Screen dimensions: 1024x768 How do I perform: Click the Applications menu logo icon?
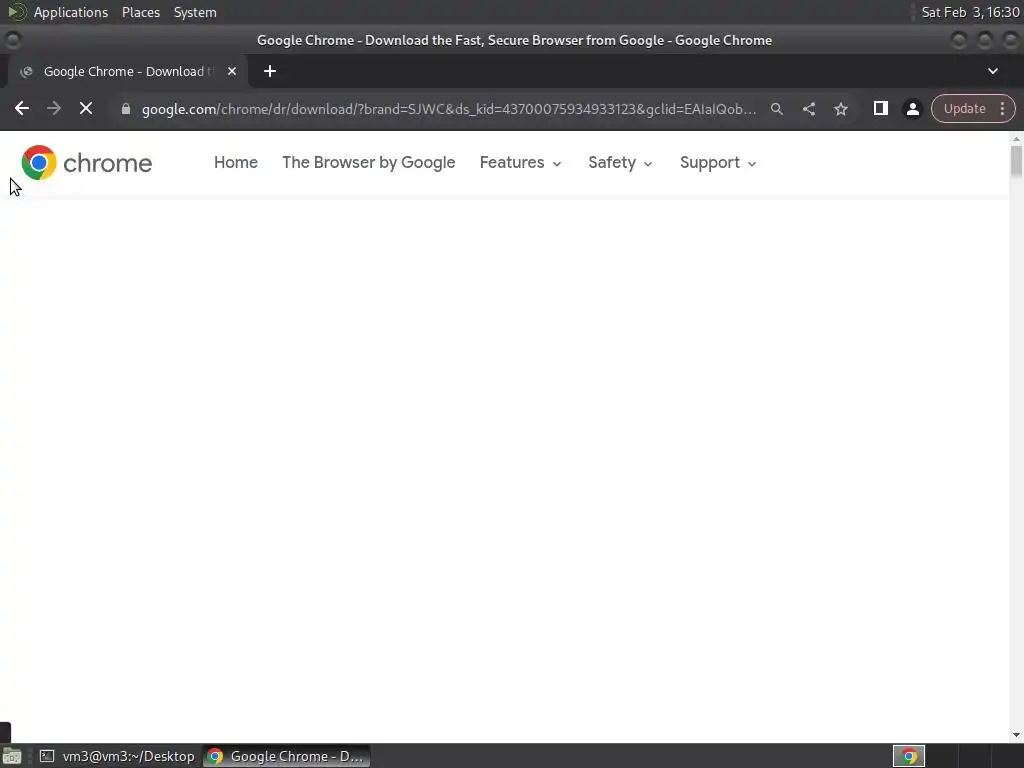tap(17, 12)
